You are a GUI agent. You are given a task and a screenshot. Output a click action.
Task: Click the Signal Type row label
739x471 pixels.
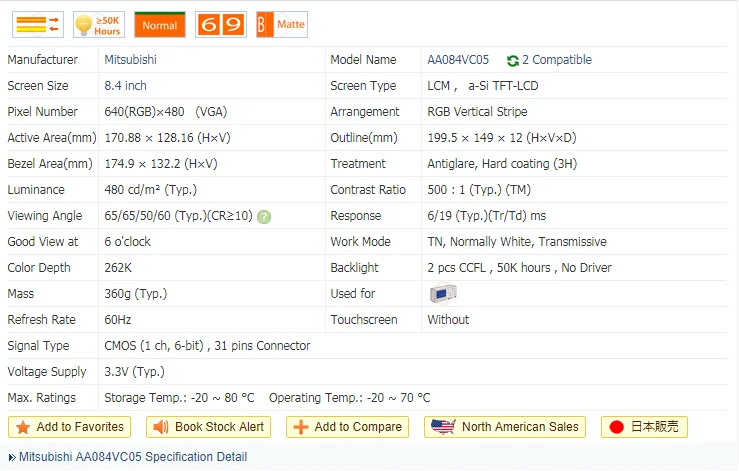(x=38, y=346)
